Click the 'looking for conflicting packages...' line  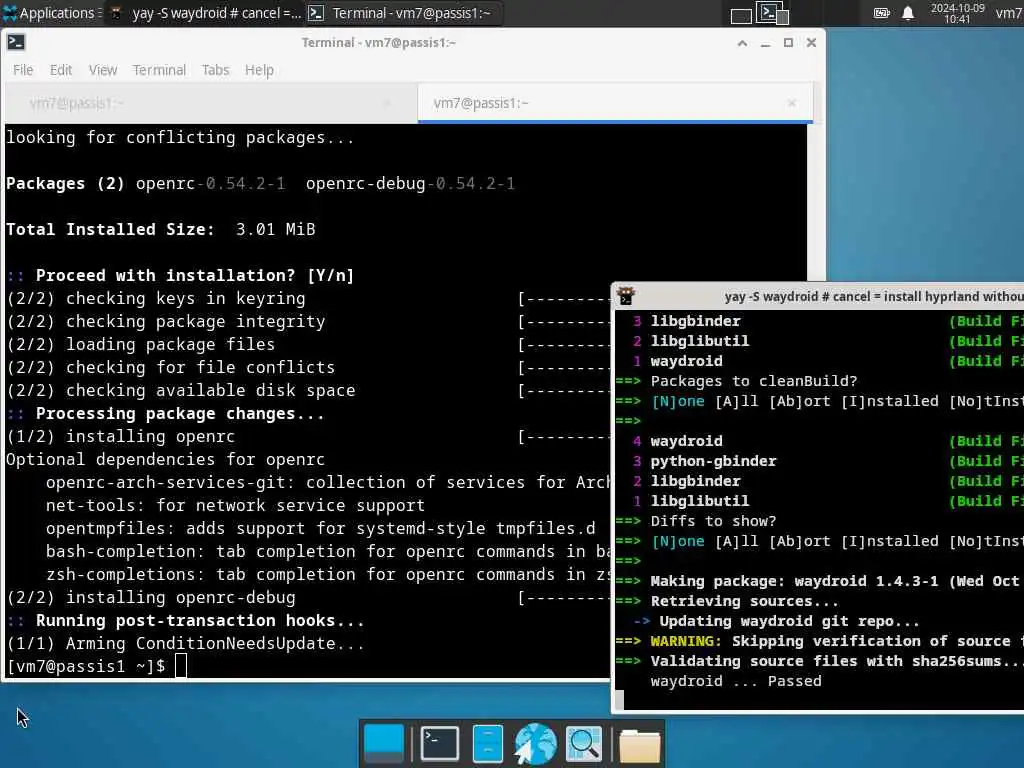(180, 138)
